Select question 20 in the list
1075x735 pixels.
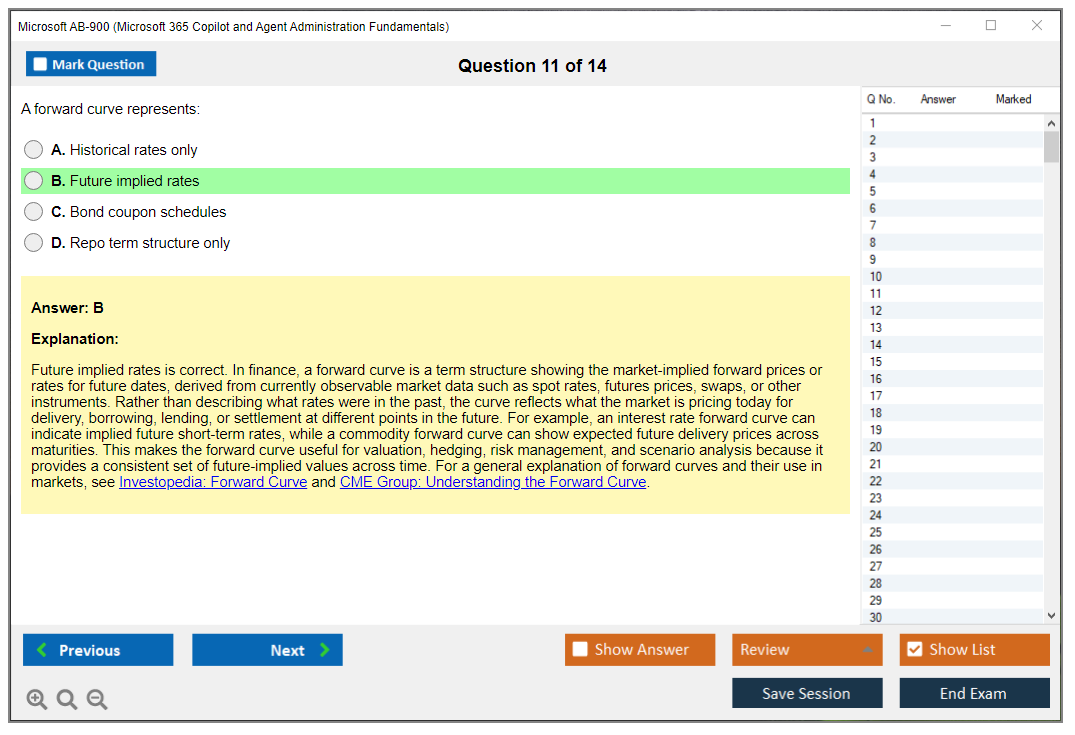point(953,447)
